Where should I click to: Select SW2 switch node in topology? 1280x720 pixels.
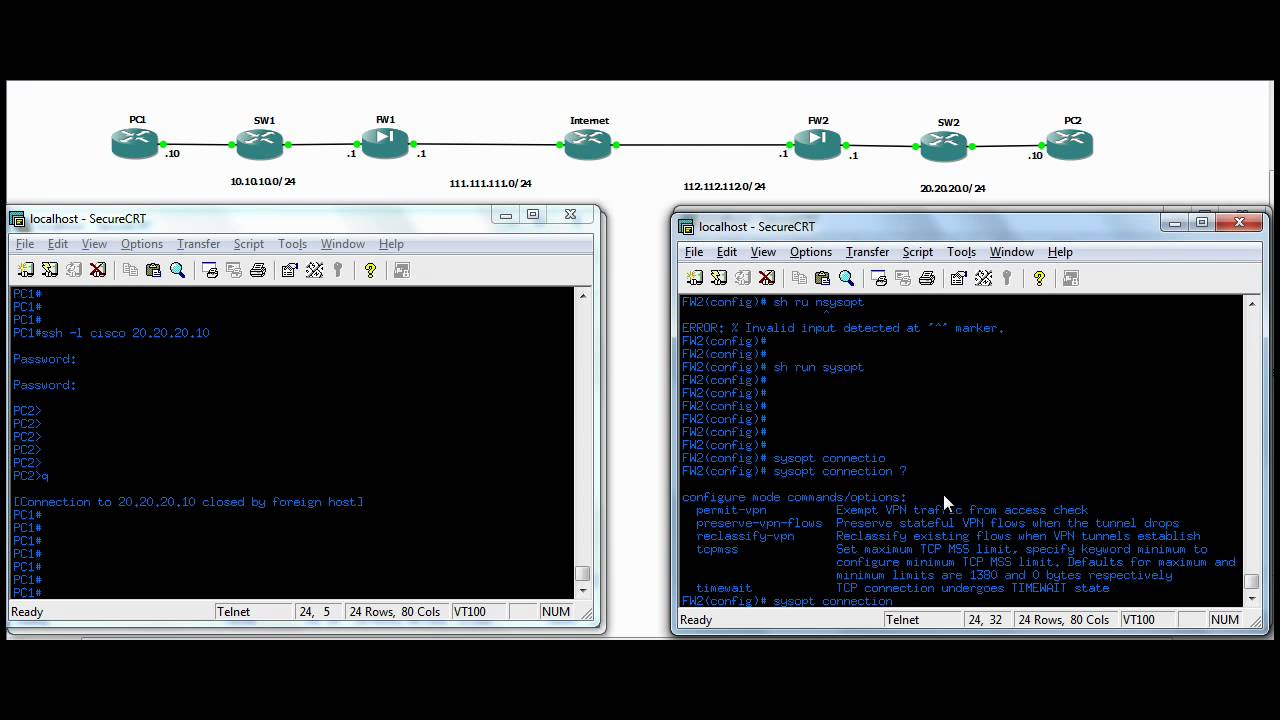[945, 146]
